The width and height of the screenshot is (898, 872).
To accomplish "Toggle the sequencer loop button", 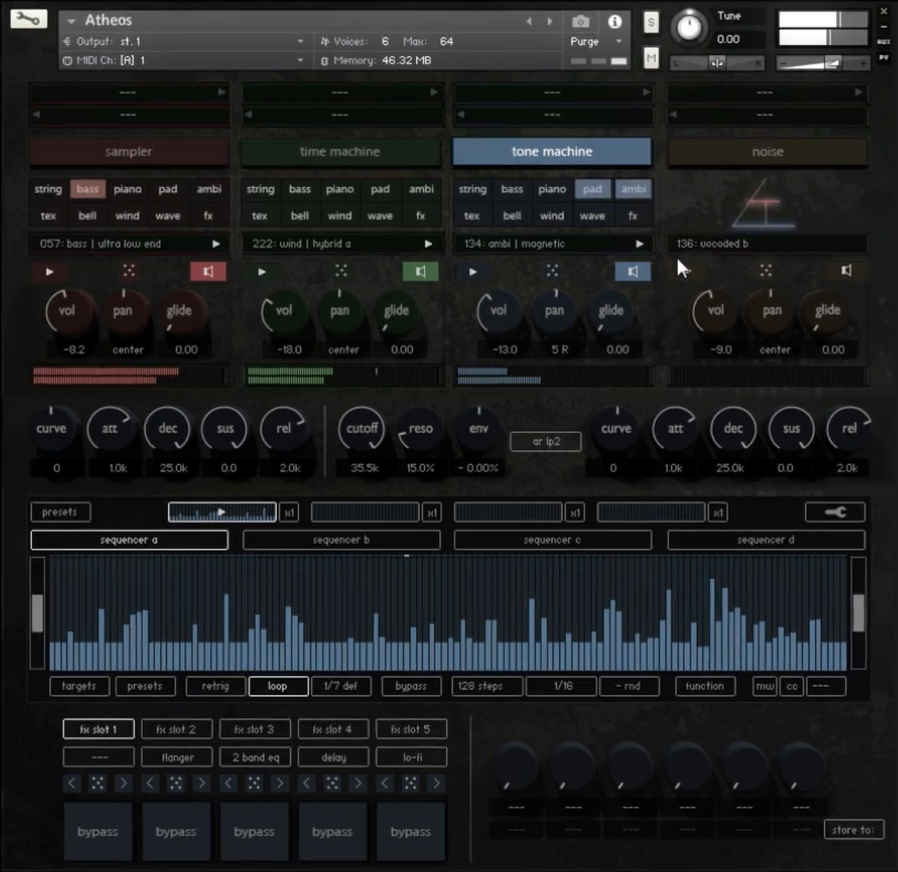I will click(278, 686).
